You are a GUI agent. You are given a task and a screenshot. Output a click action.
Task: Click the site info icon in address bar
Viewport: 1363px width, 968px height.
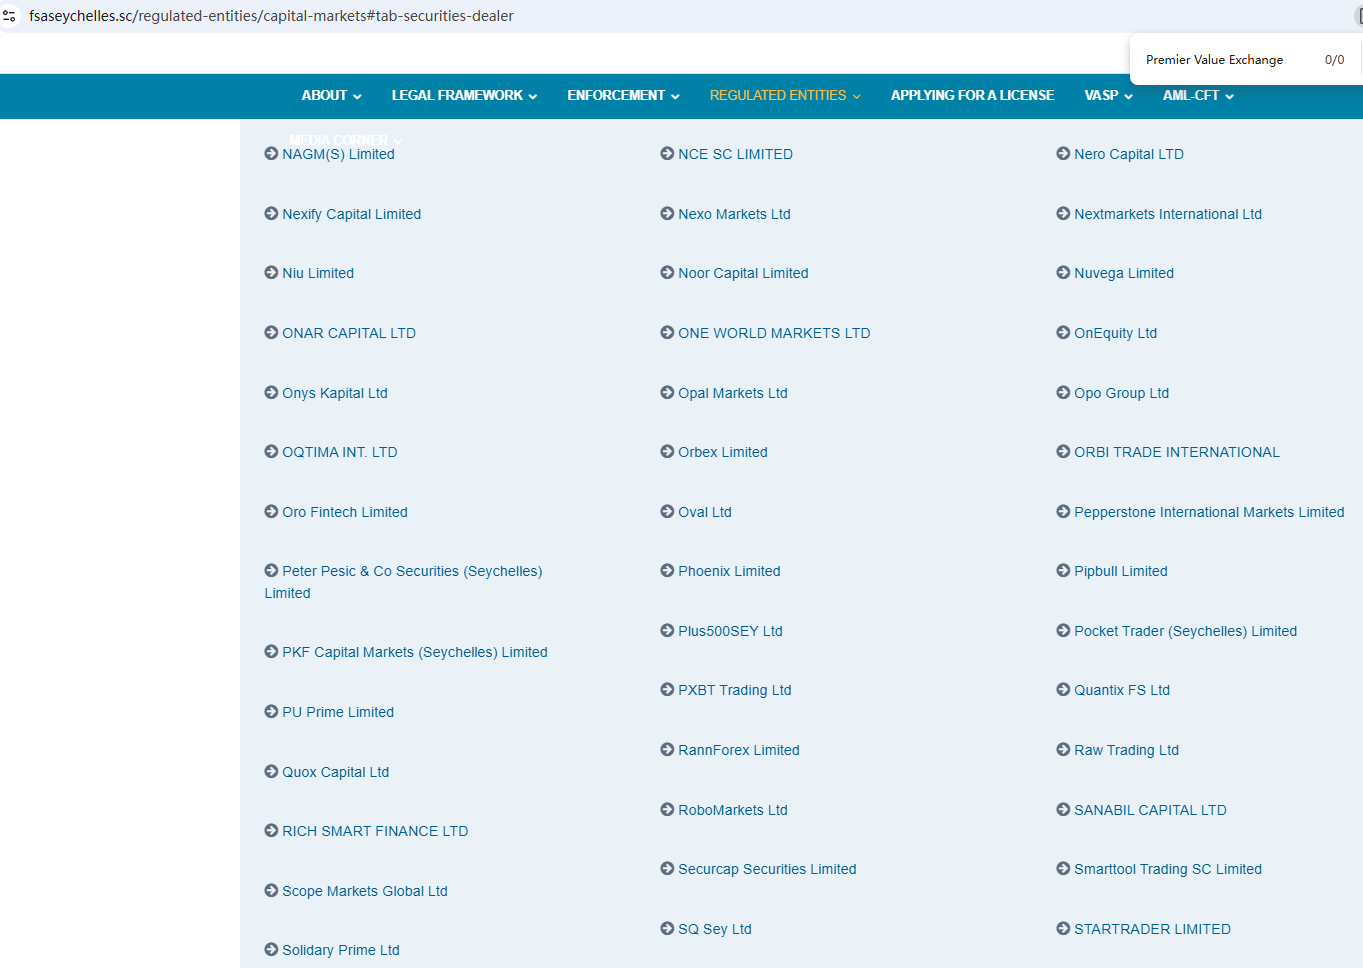(x=10, y=16)
